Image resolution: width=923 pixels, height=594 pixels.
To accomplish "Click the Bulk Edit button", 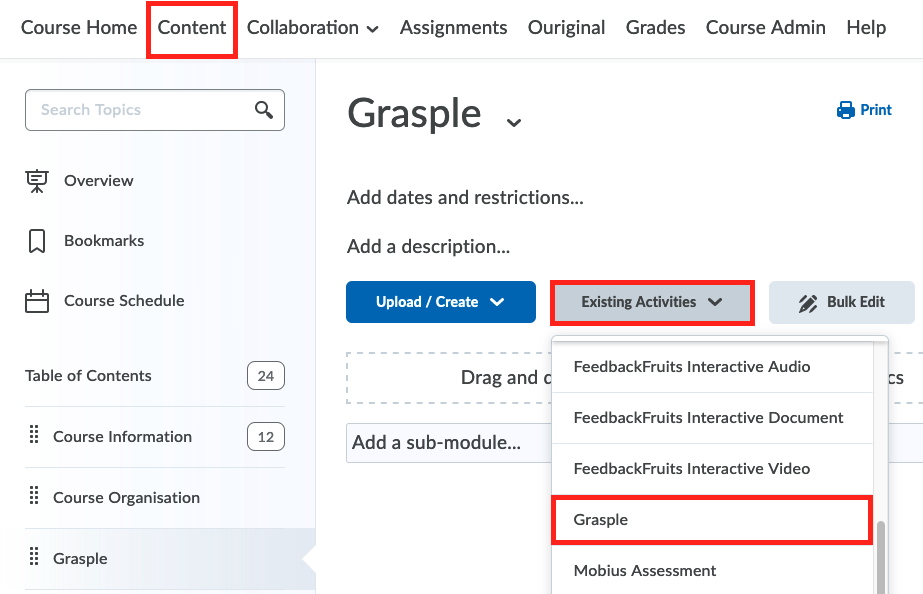I will point(841,302).
